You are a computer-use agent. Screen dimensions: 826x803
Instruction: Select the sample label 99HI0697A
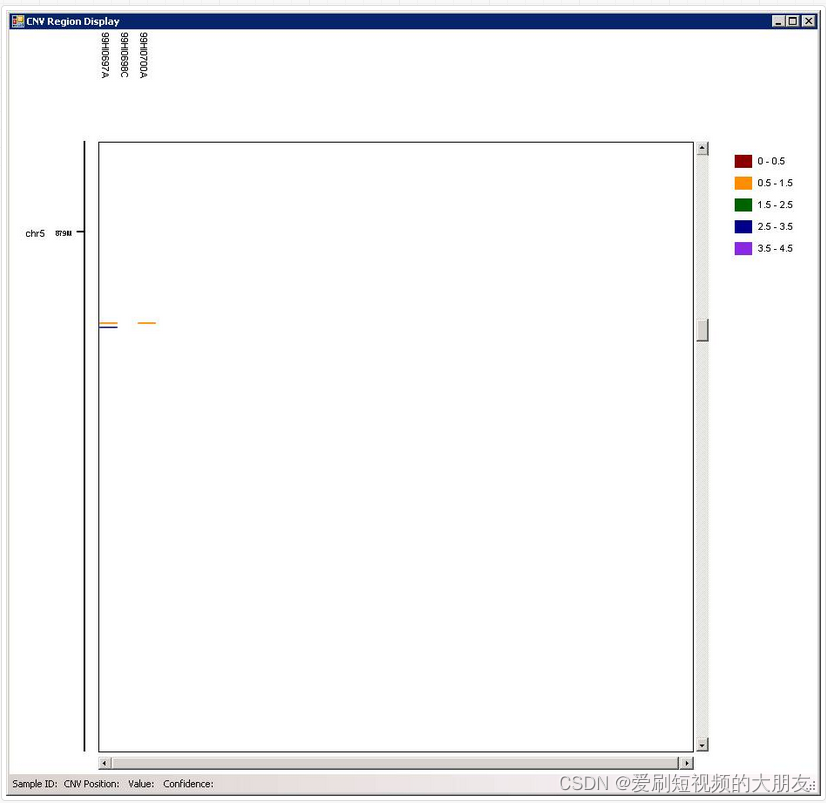(104, 55)
